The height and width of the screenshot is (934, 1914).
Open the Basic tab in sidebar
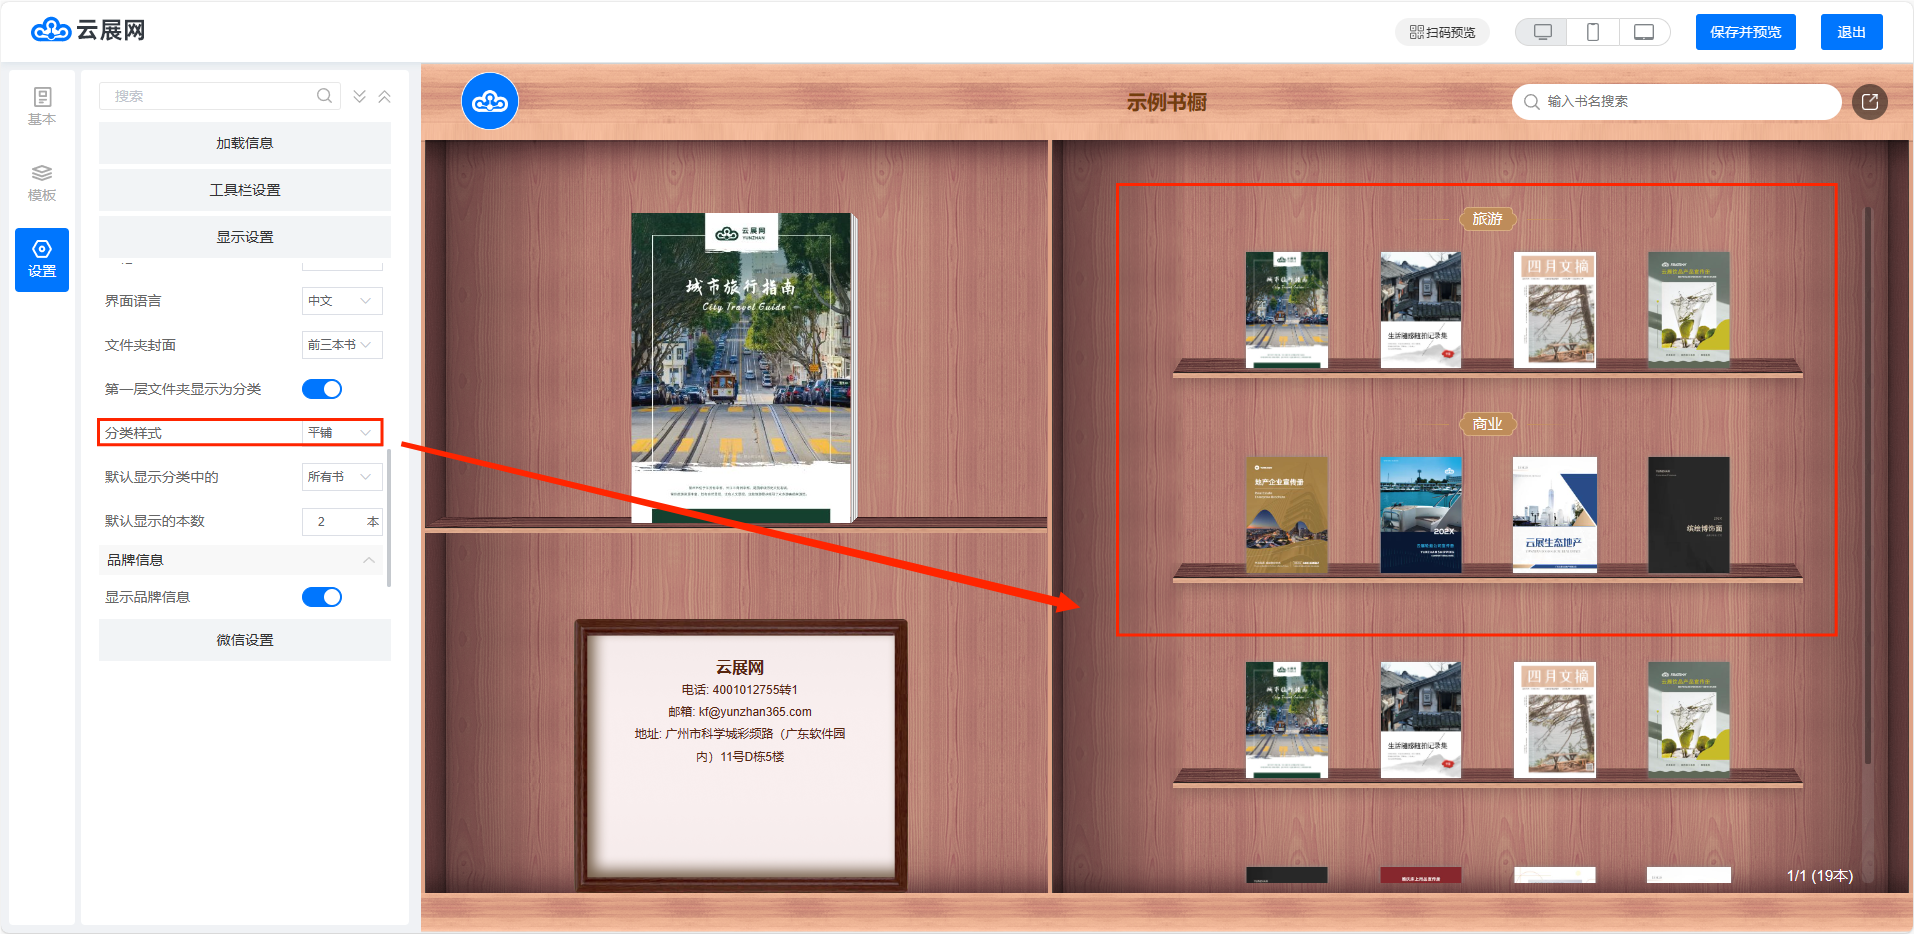pos(42,107)
